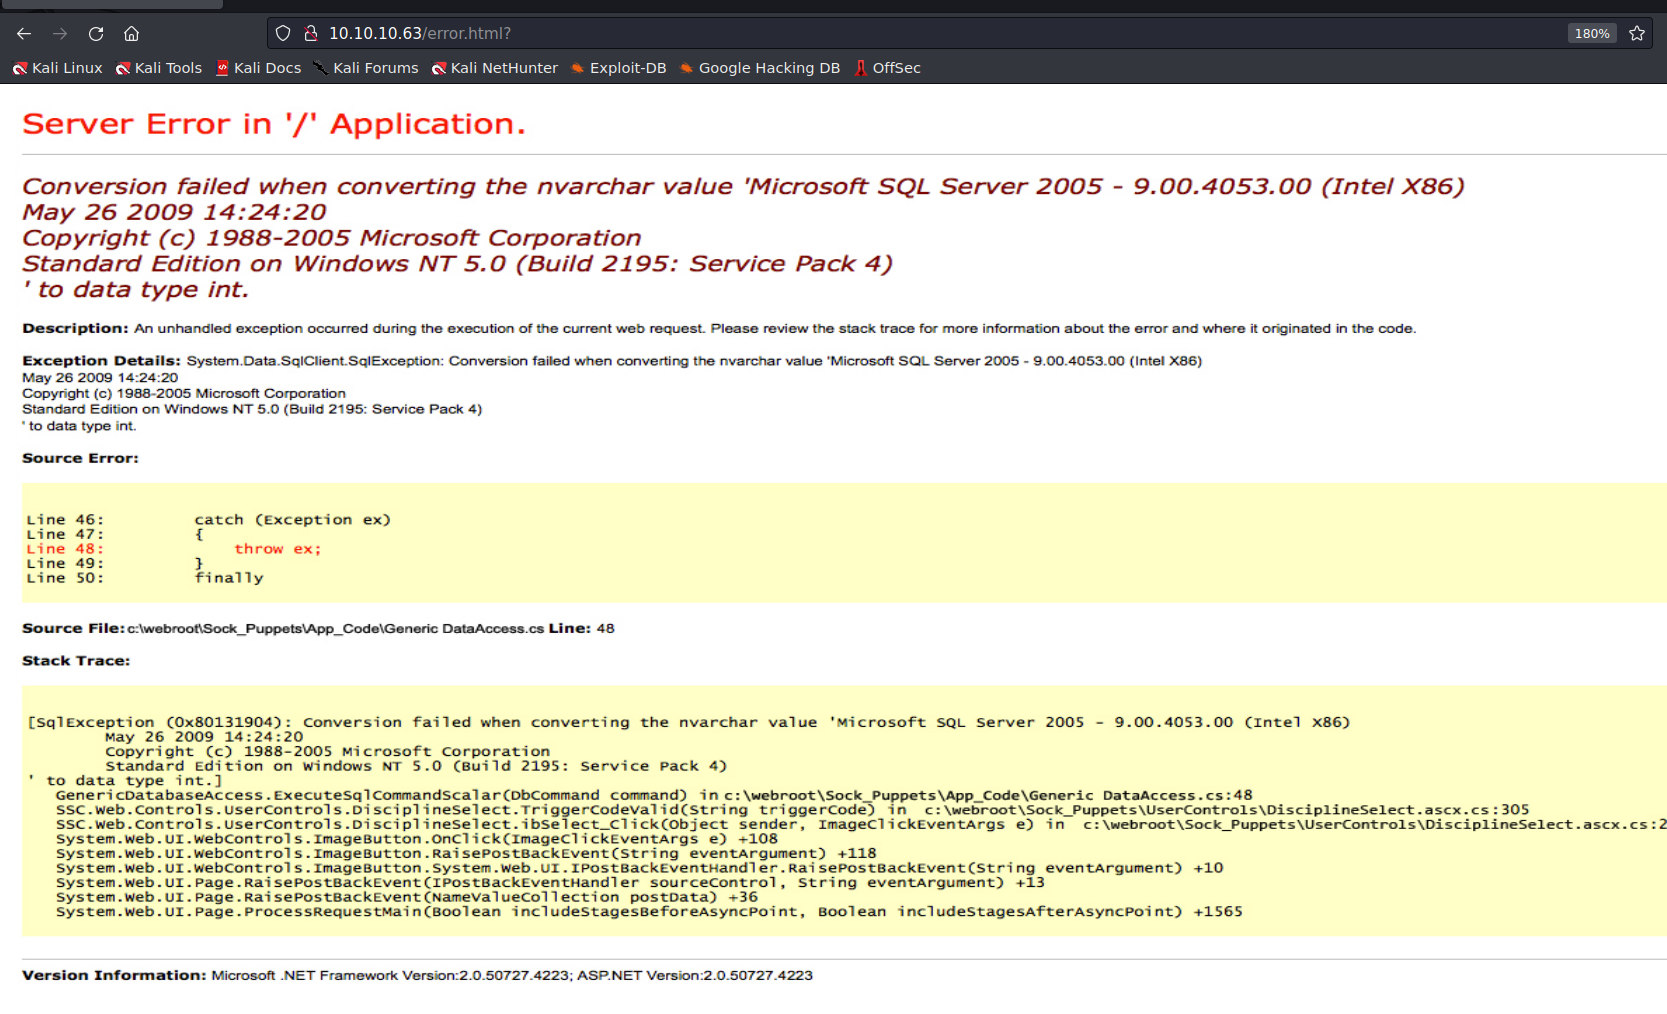The width and height of the screenshot is (1667, 1014).
Task: Open the Kali Forums bookmark
Action: tap(366, 68)
